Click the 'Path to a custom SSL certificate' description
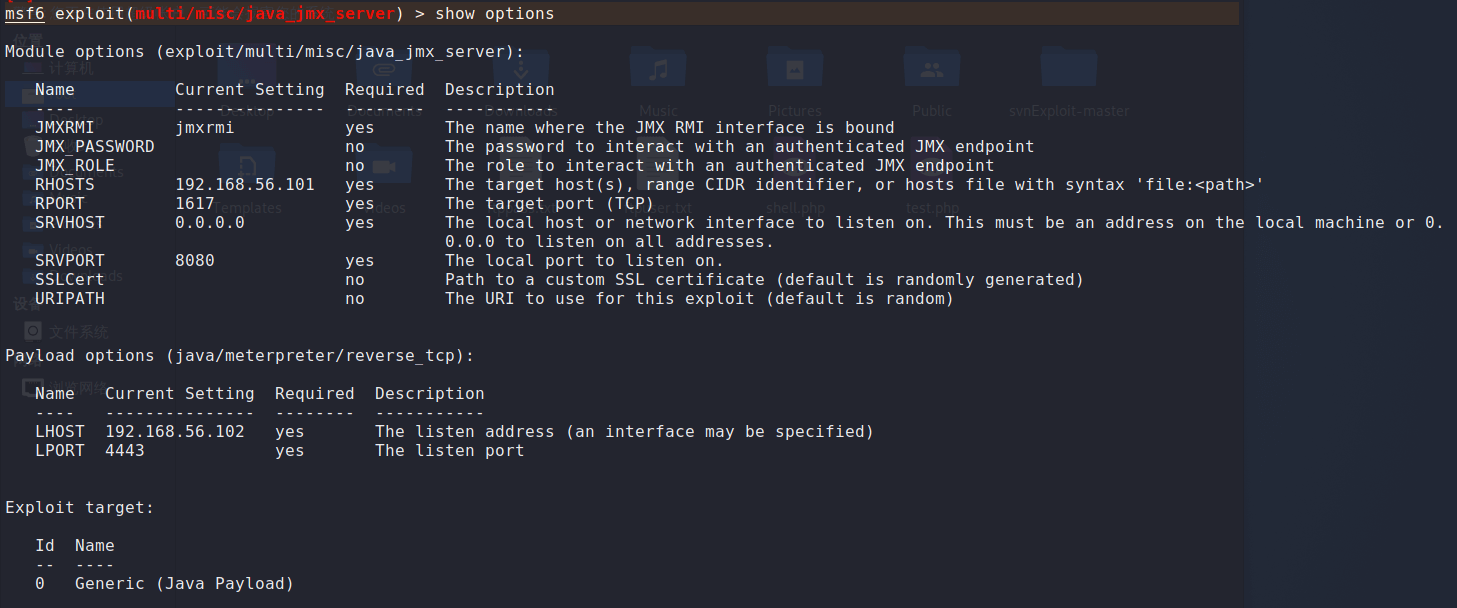The width and height of the screenshot is (1457, 608). coord(764,279)
